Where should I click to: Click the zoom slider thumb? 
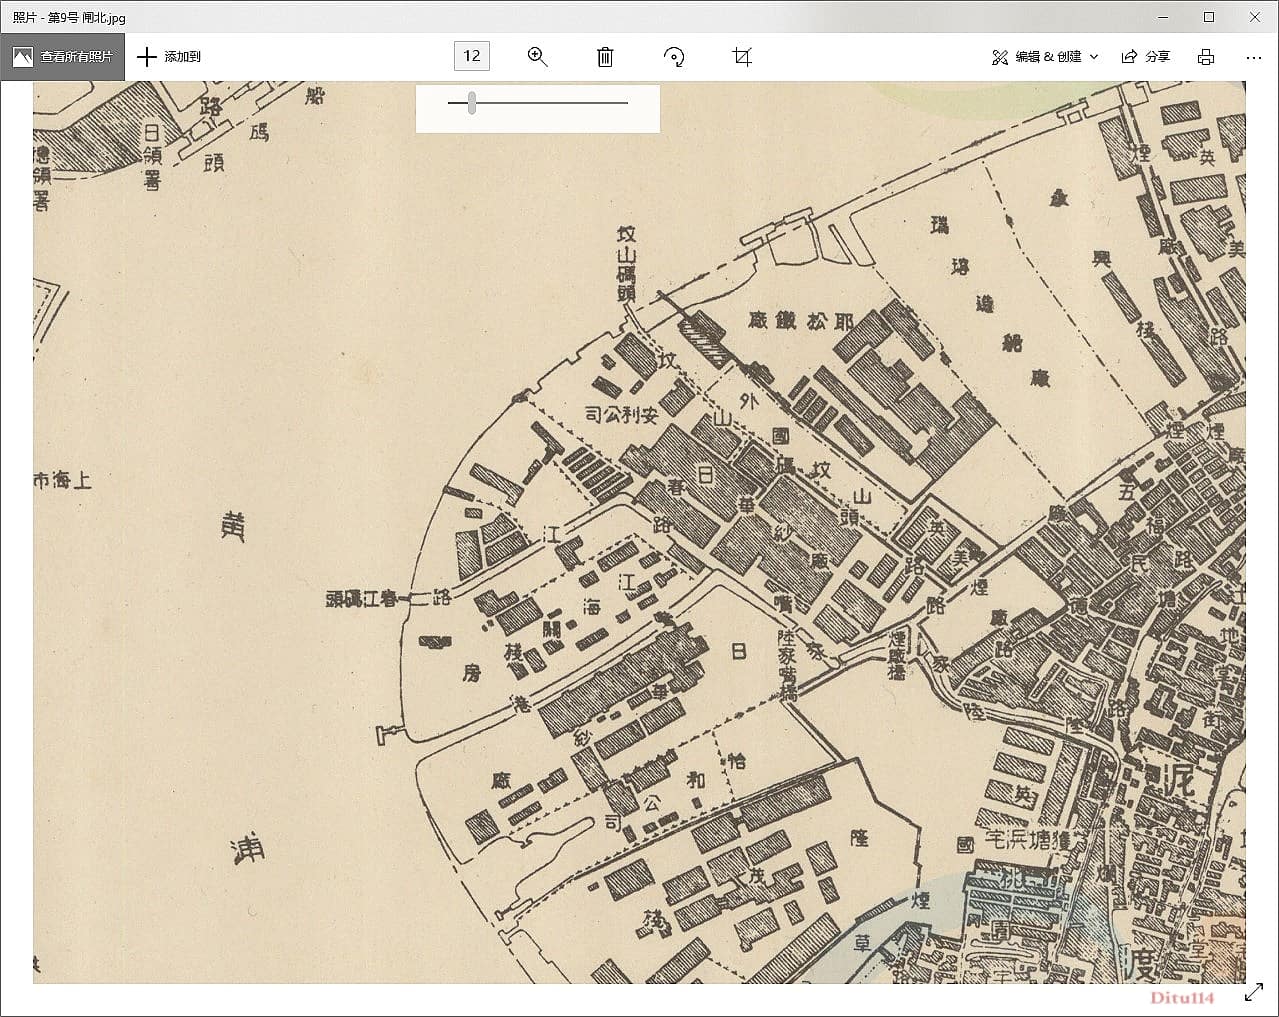471,102
